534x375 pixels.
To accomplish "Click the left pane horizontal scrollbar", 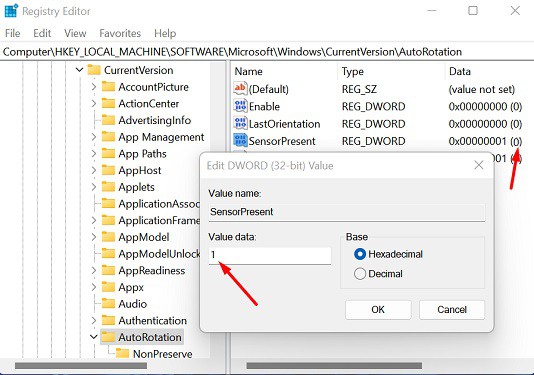I will coord(81,366).
